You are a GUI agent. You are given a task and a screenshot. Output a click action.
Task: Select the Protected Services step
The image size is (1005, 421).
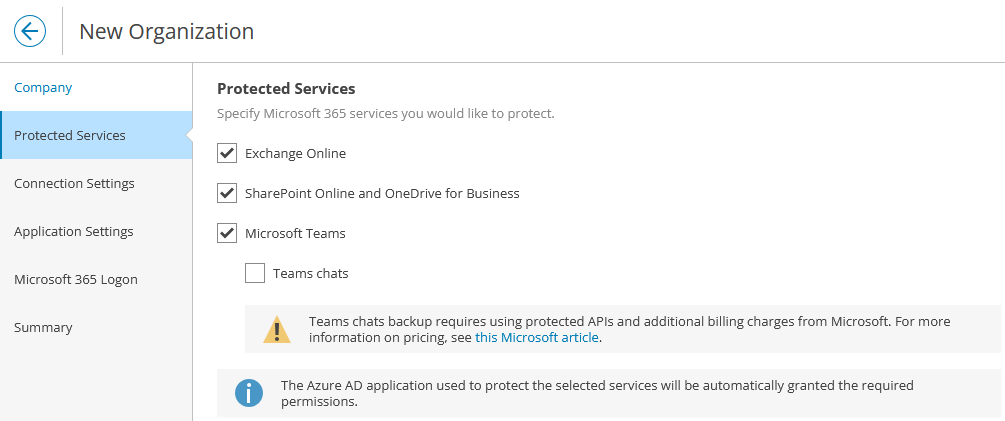[96, 135]
